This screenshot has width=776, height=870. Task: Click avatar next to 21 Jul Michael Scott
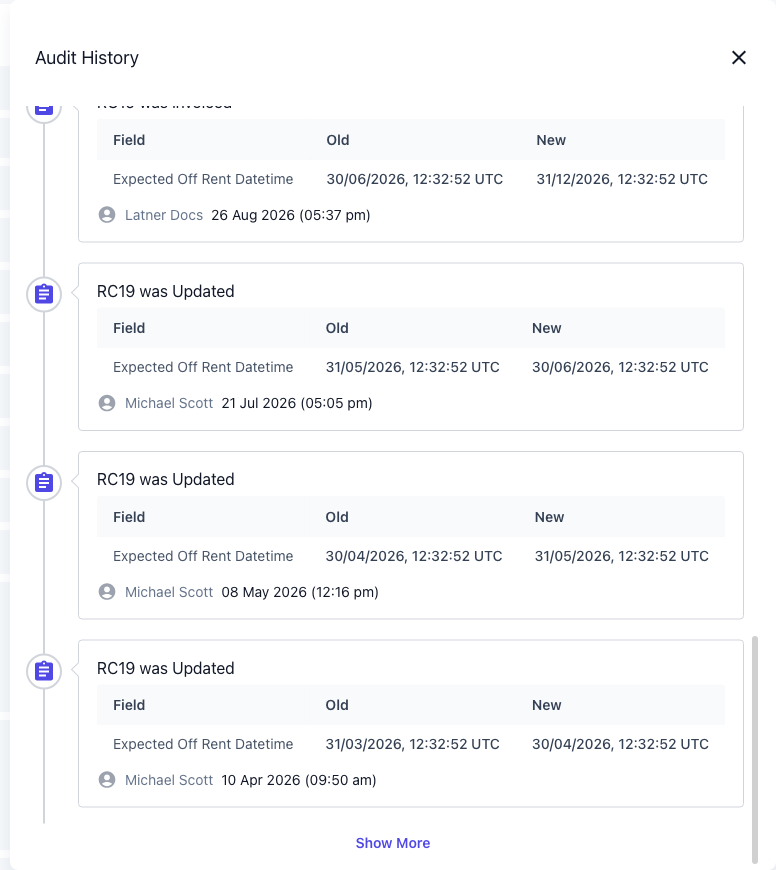107,403
